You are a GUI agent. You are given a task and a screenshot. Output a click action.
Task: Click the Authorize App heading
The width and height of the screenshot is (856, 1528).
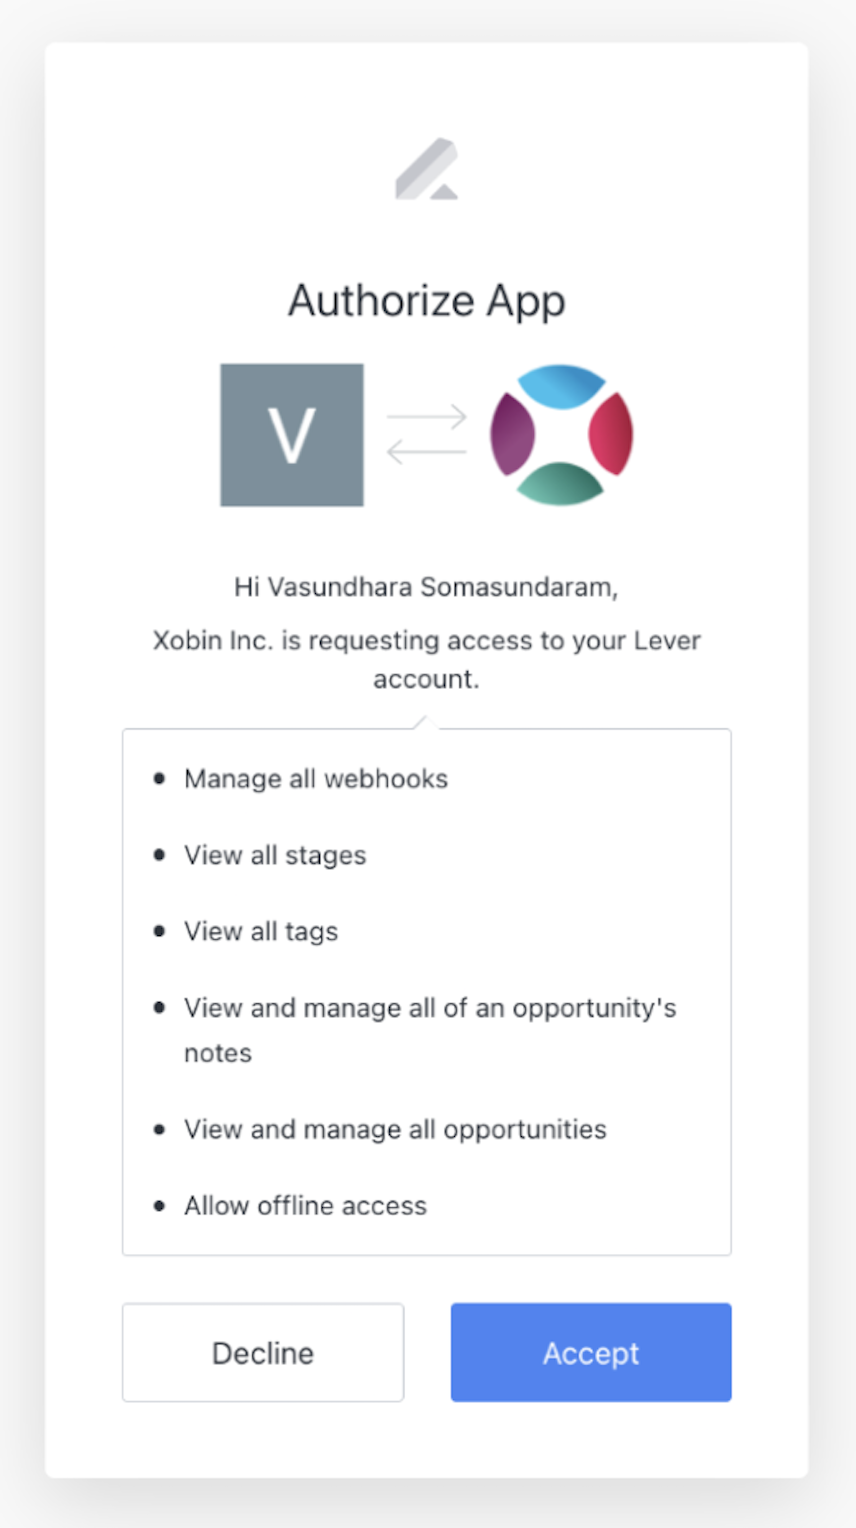coord(427,301)
